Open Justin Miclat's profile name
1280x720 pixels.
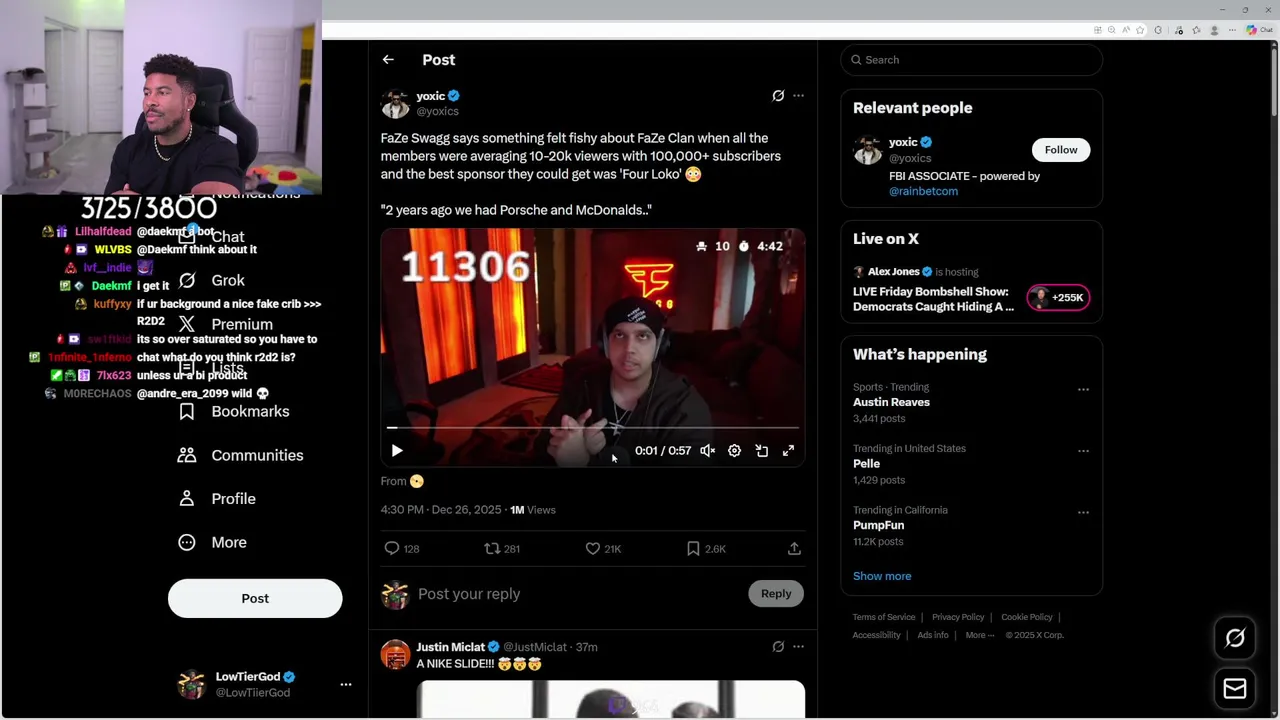450,647
